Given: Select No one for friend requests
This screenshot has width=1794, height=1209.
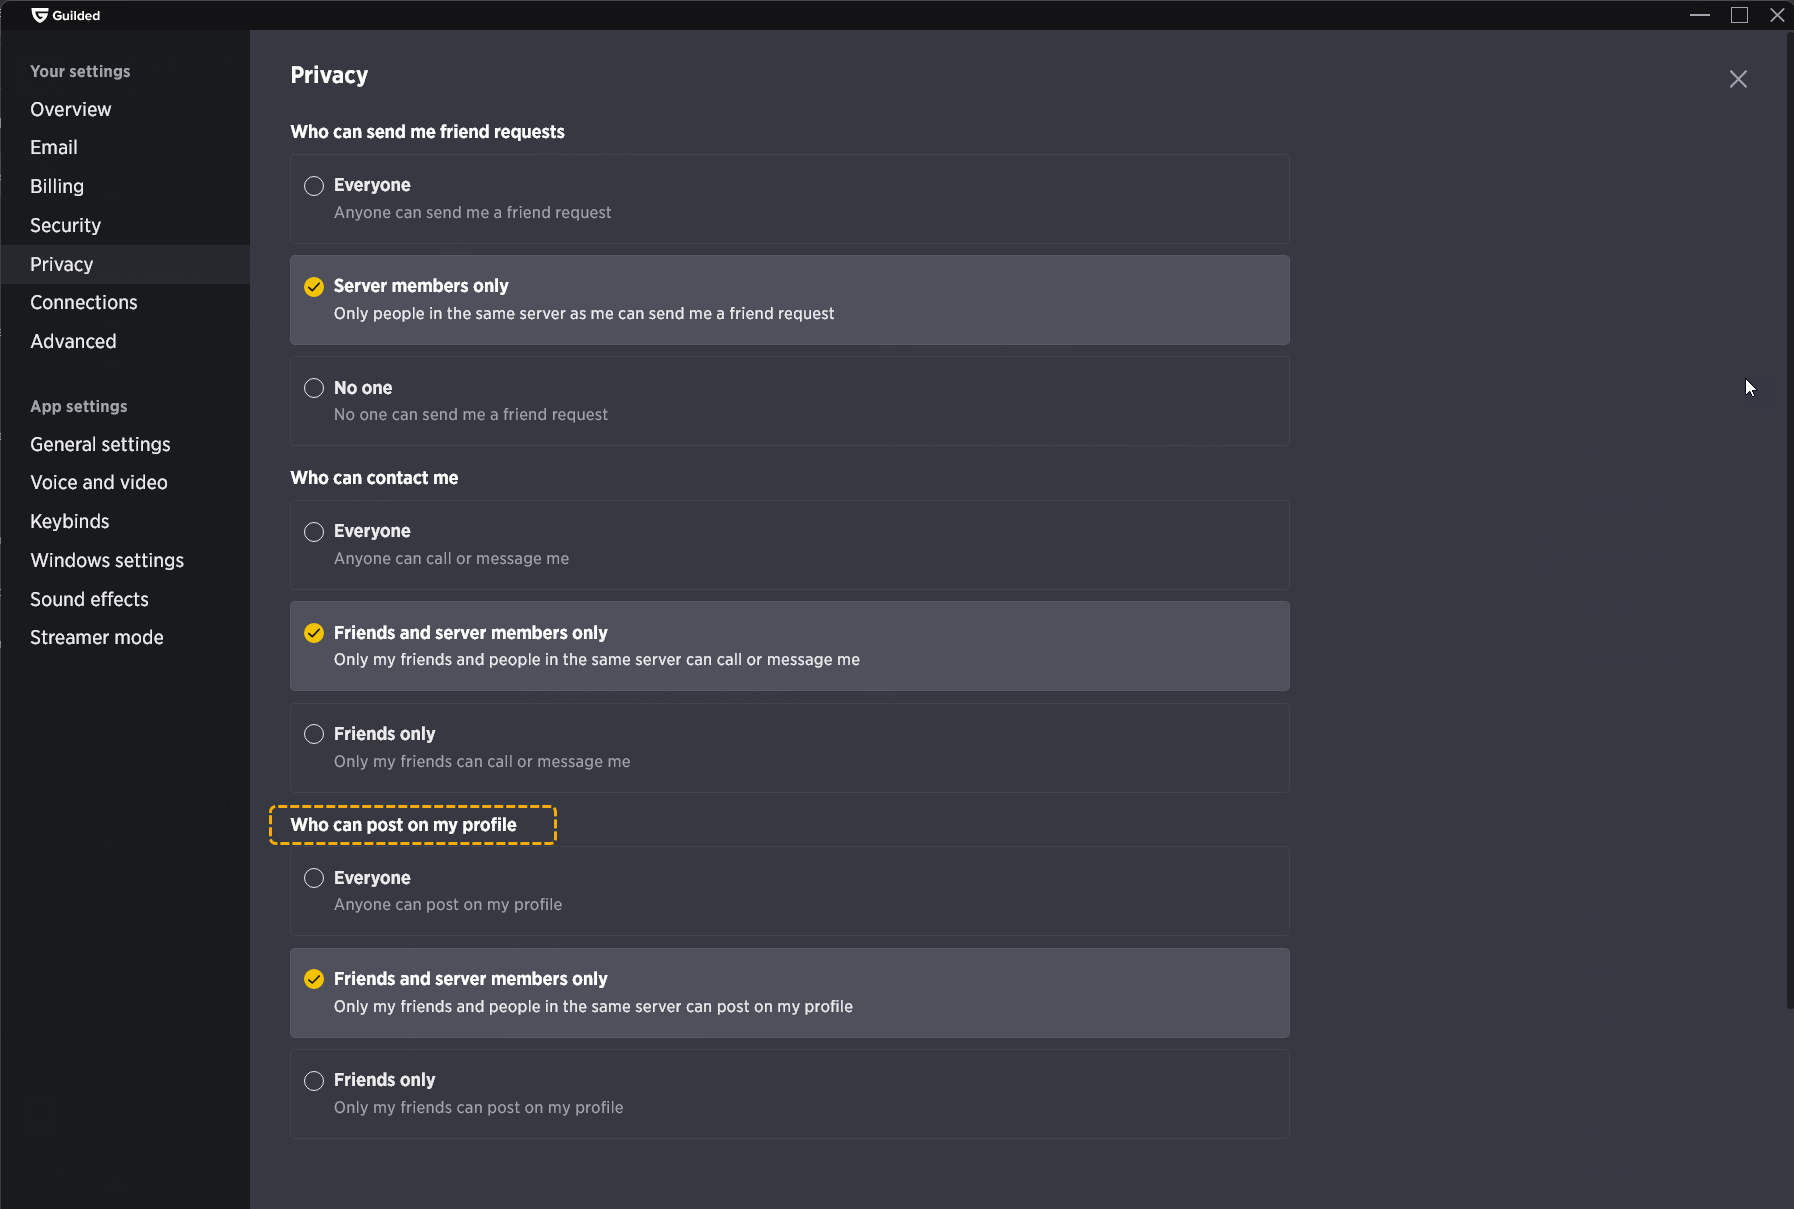Looking at the screenshot, I should (789, 401).
